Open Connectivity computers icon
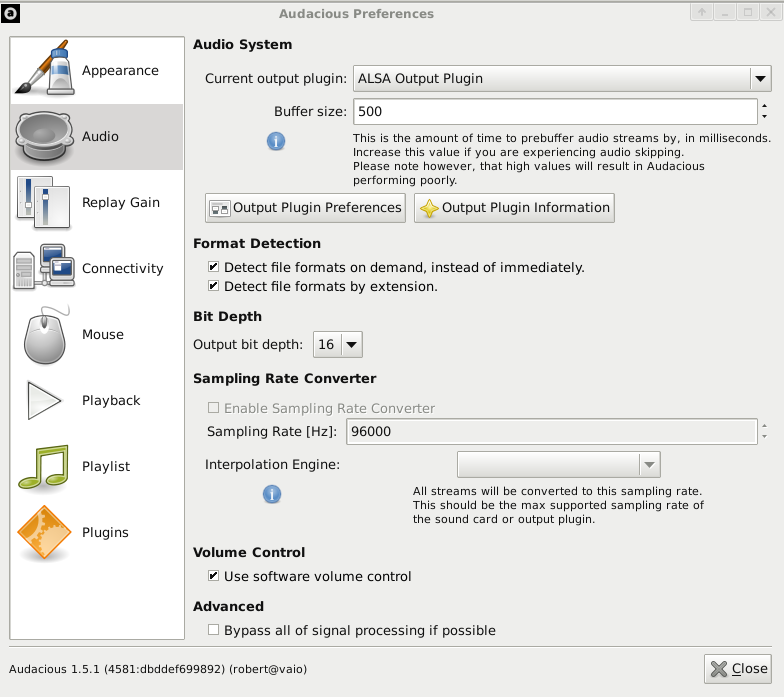 point(44,266)
